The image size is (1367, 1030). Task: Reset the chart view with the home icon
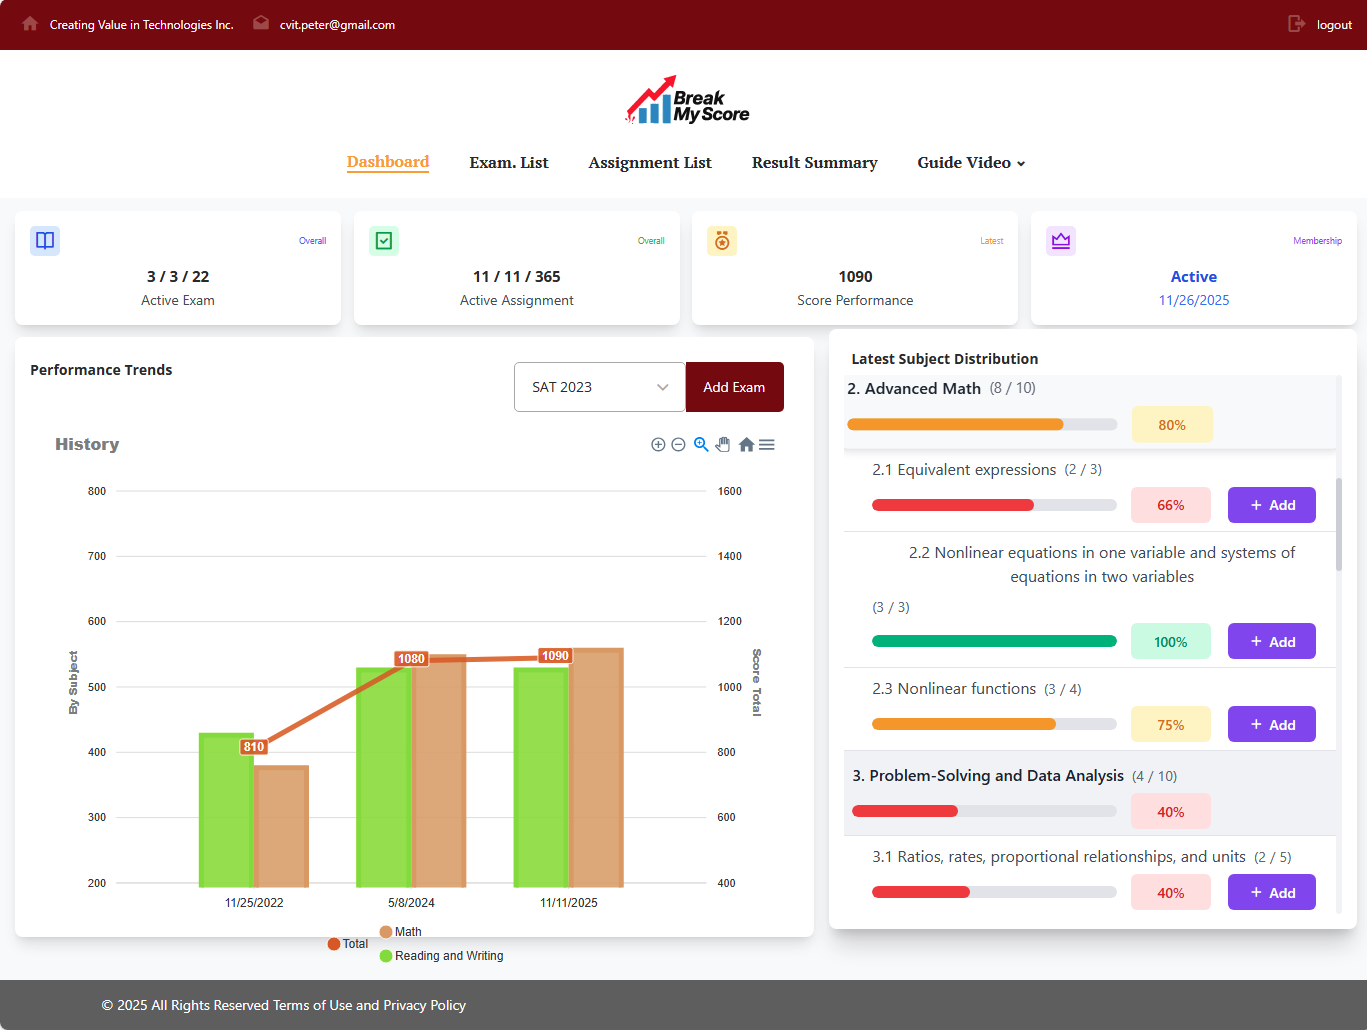pos(746,444)
